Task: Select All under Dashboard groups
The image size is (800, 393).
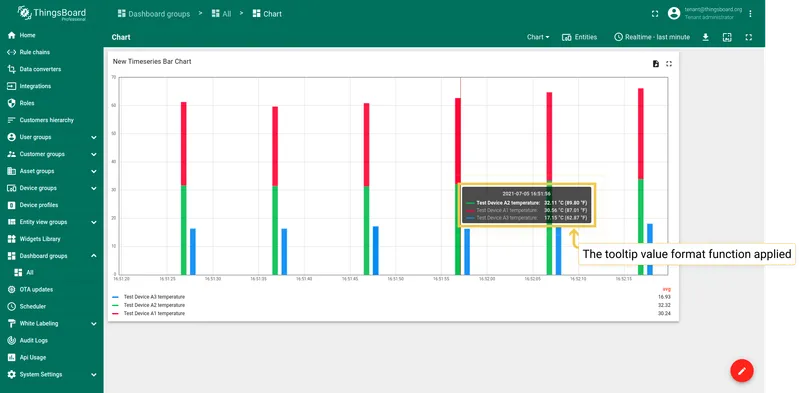Action: click(51, 273)
